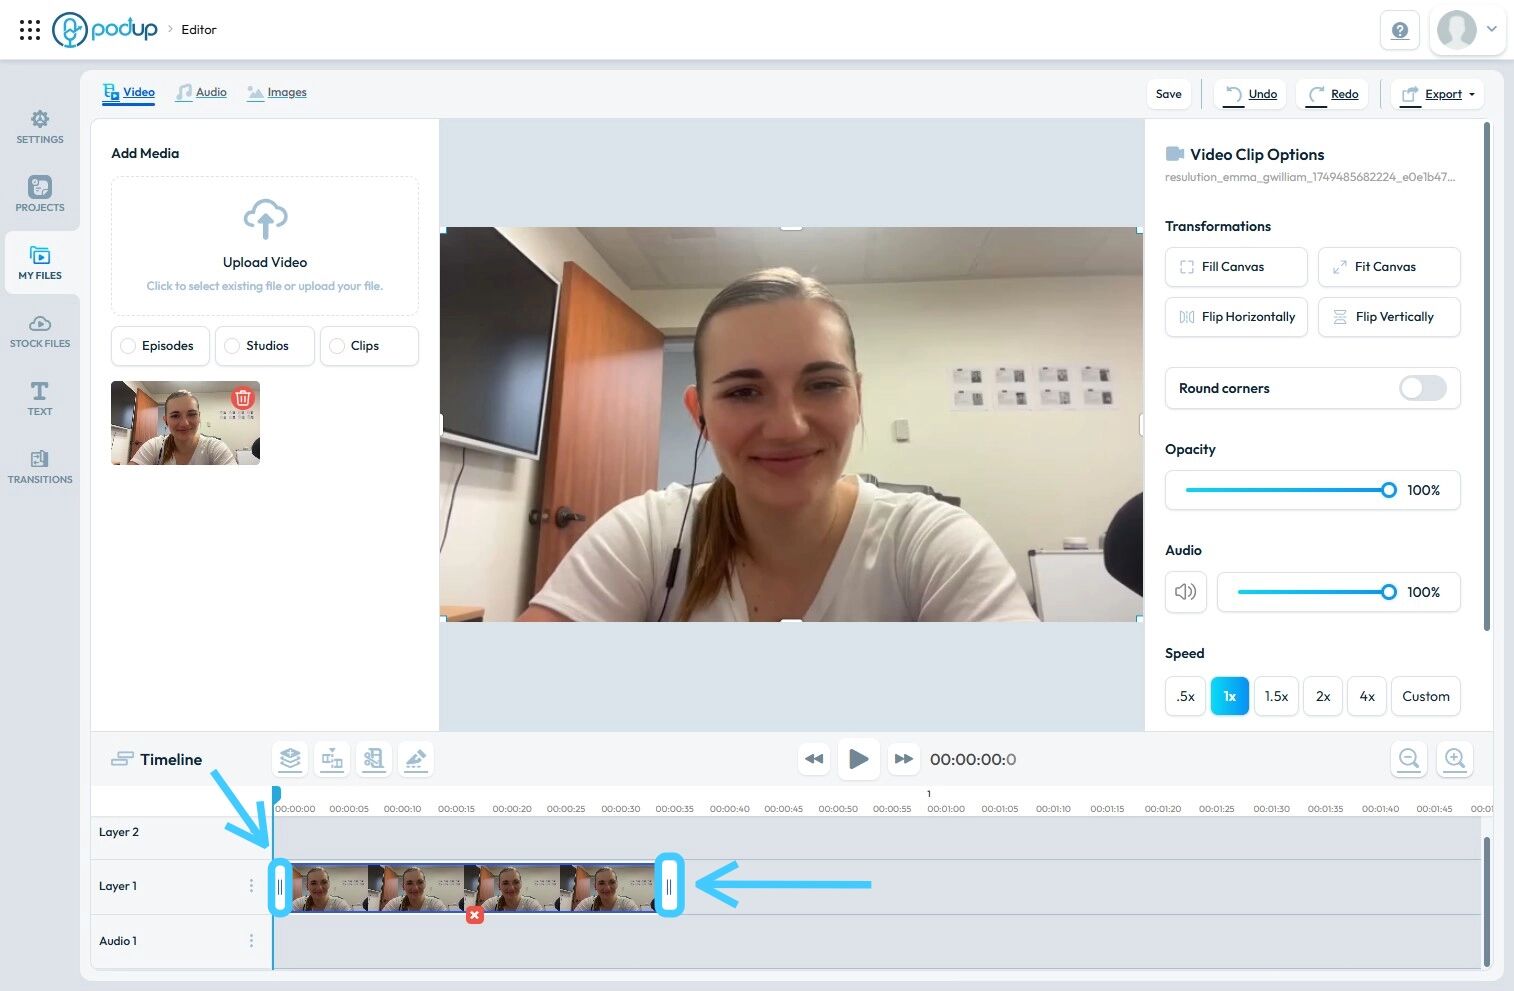The image size is (1514, 991).
Task: Click the fourth timeline toolbar edit icon
Action: (x=416, y=759)
